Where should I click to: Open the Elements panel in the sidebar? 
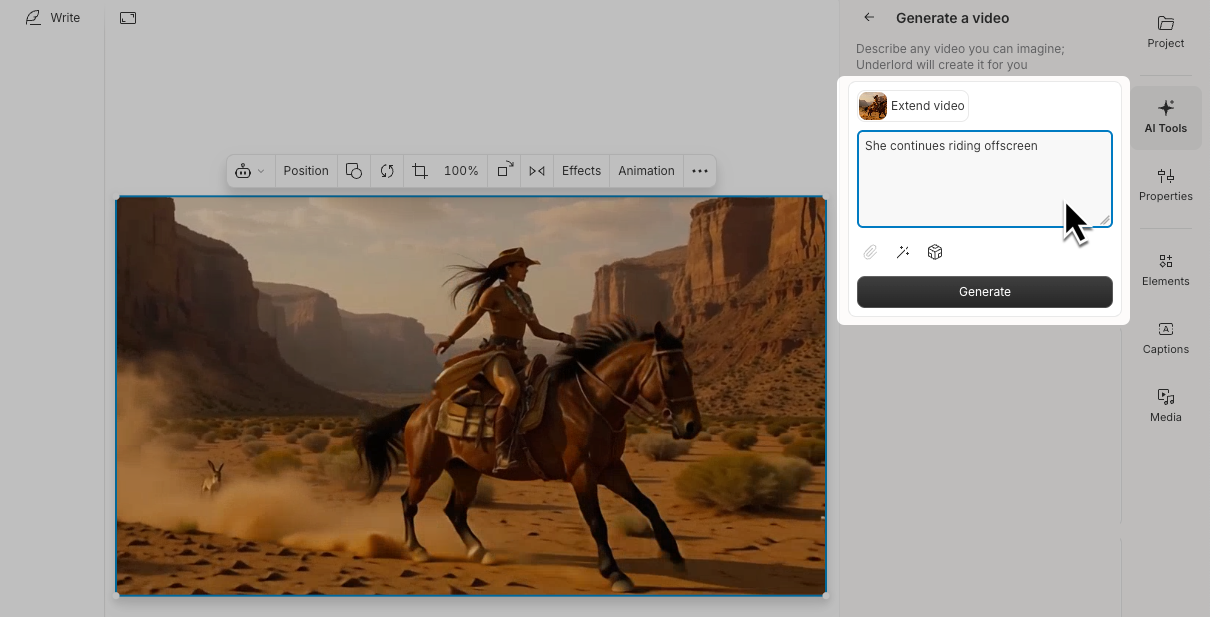[1165, 270]
